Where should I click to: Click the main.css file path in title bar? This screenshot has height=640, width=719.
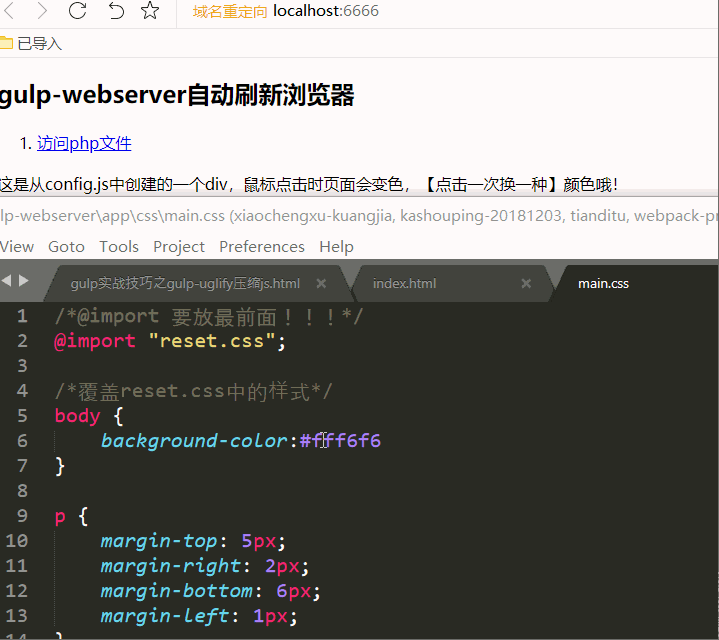click(112, 215)
